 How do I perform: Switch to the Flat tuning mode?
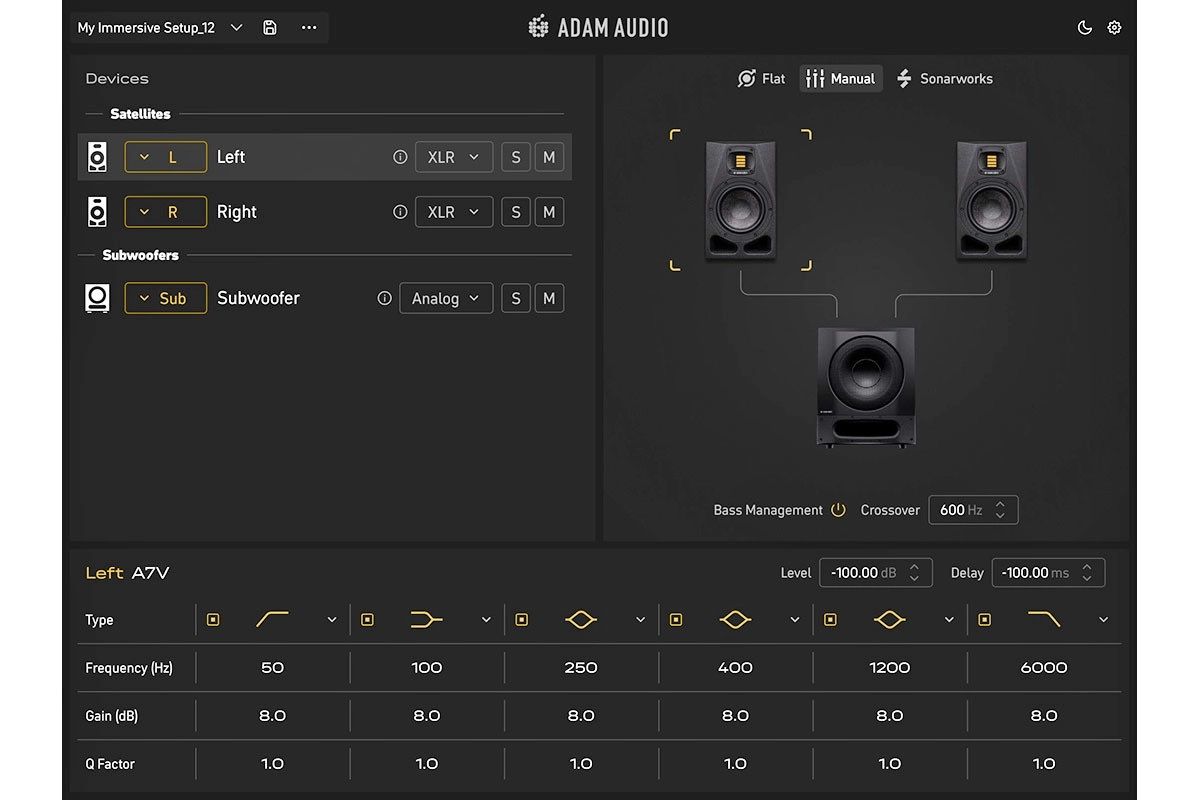[761, 79]
